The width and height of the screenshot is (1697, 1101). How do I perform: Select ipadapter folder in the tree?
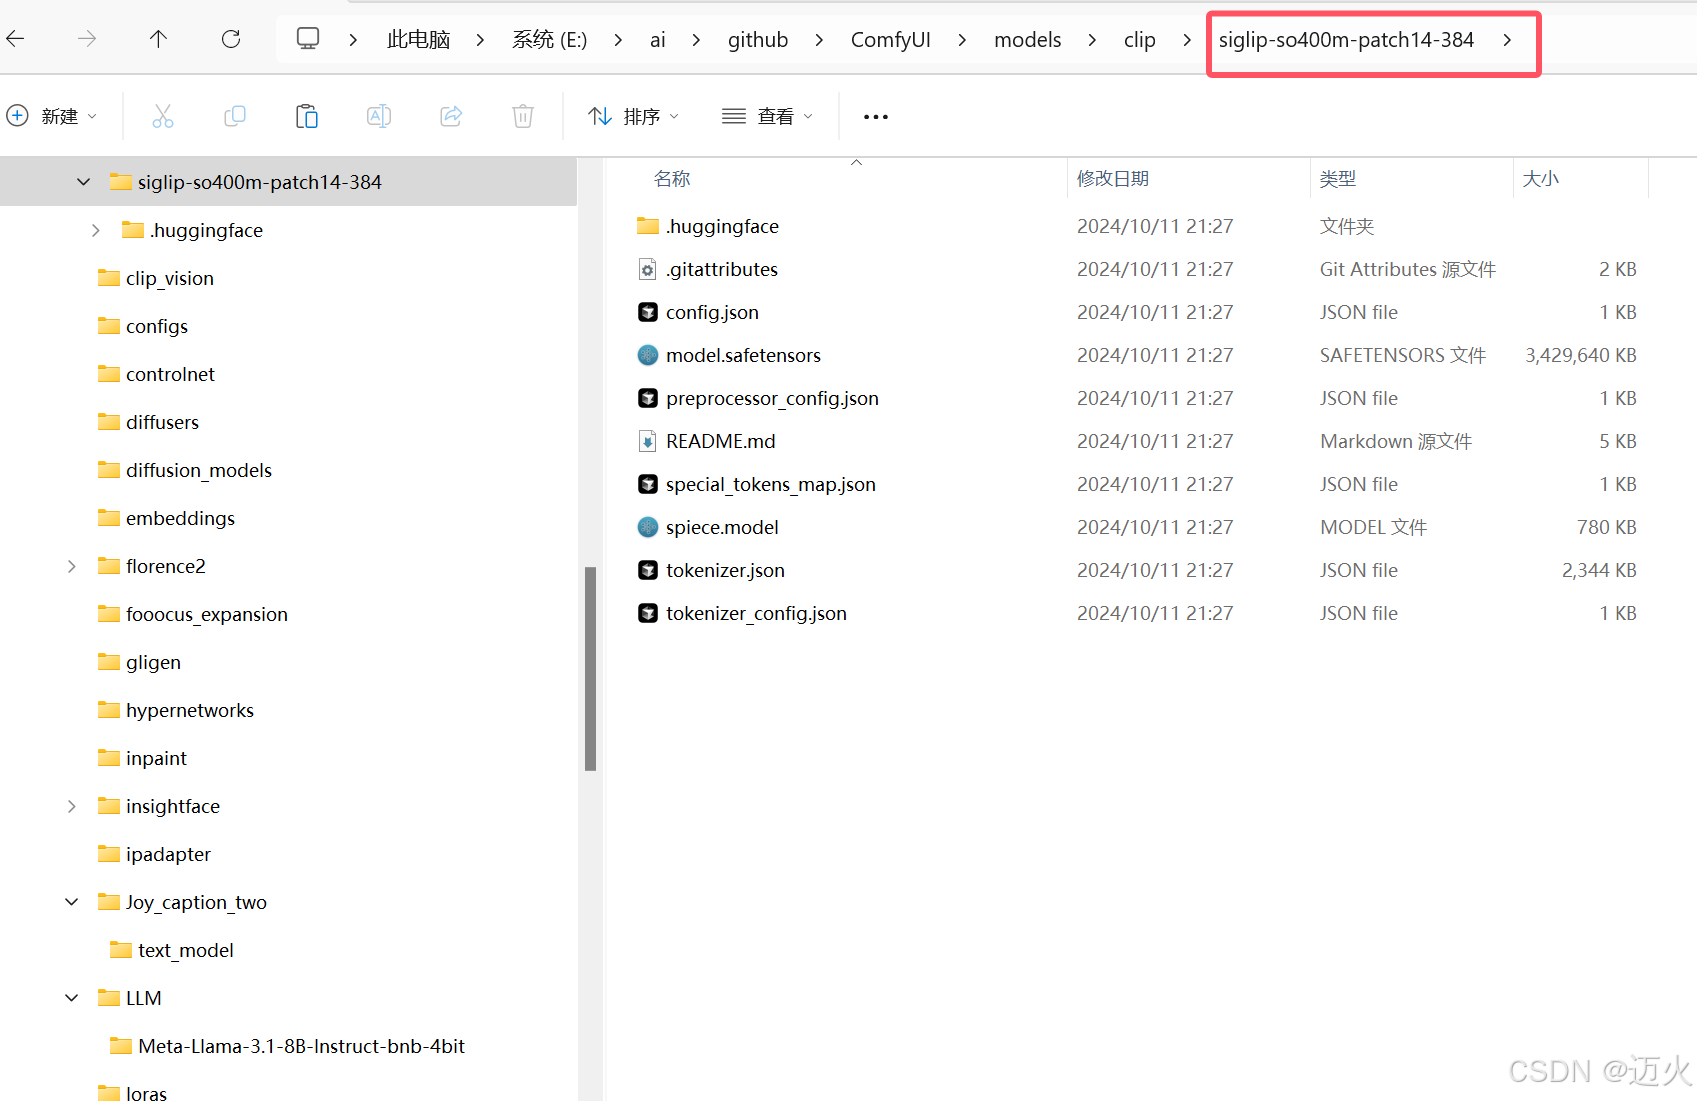click(155, 854)
